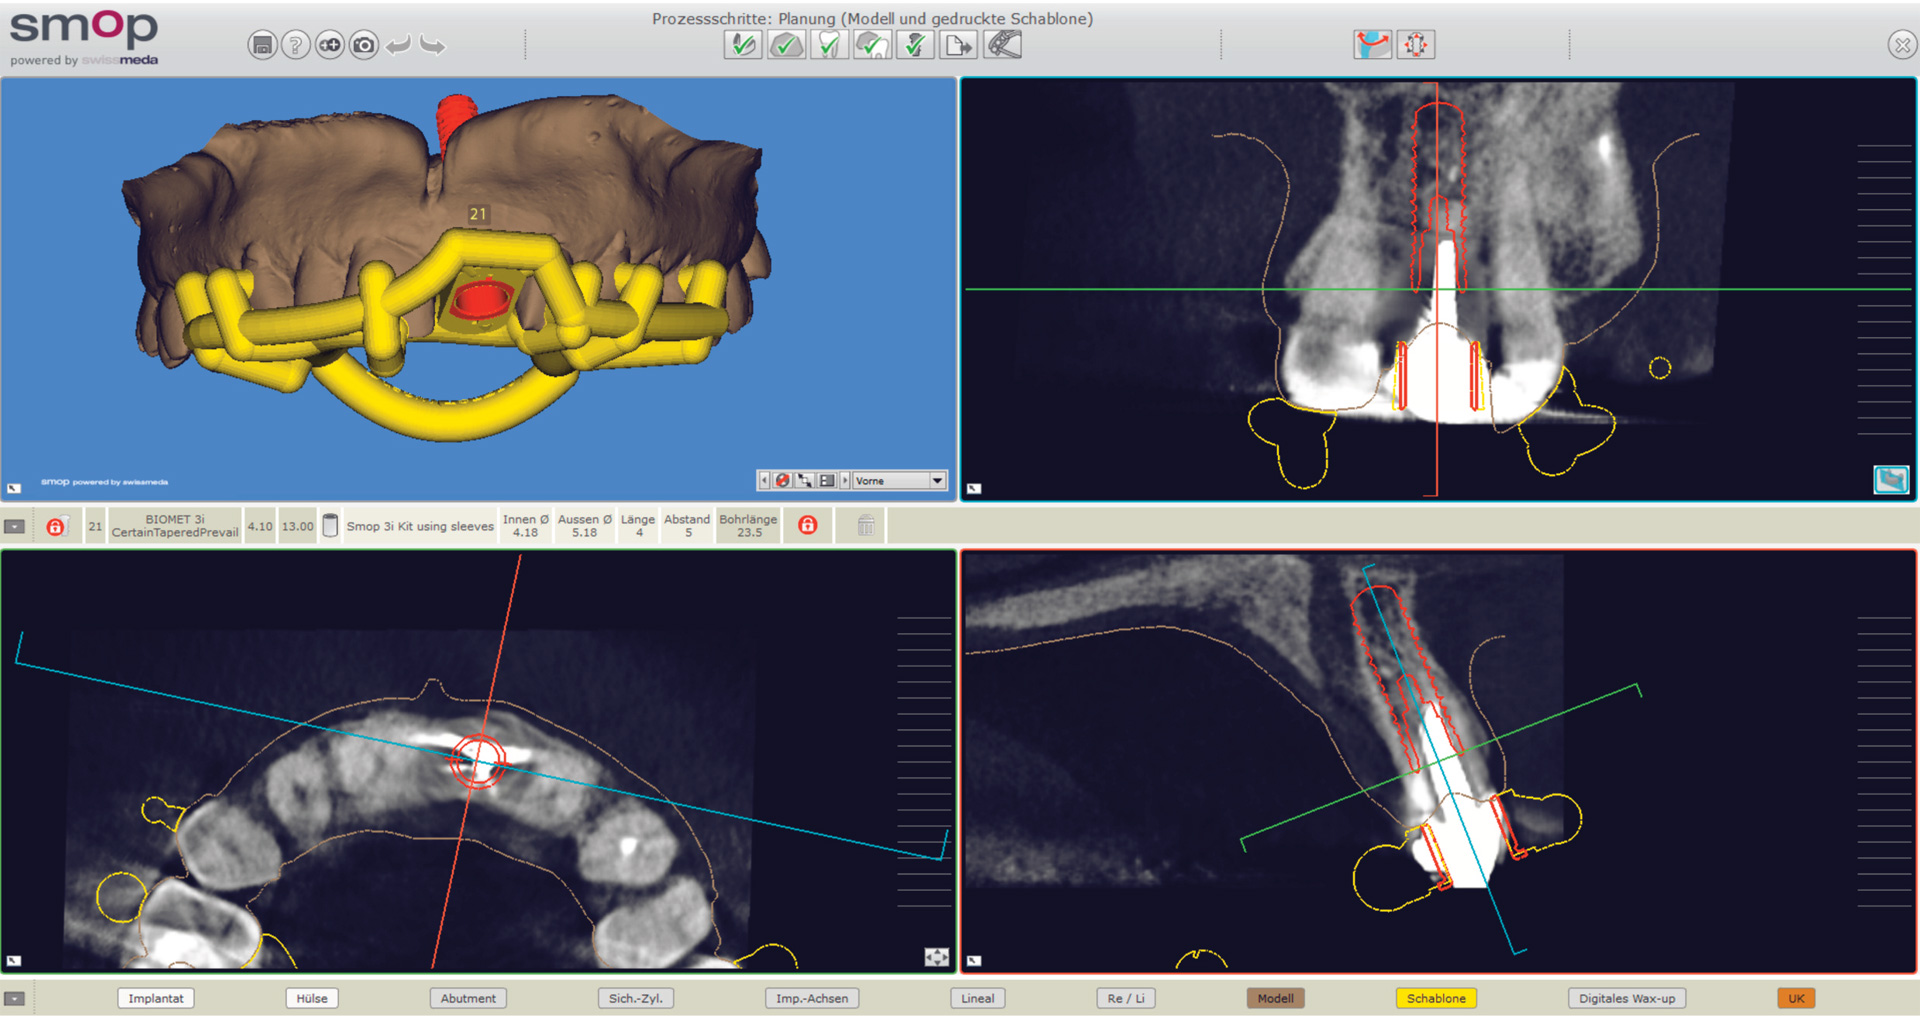
Task: Expand the implant row dropdown arrow
Action: 15,526
